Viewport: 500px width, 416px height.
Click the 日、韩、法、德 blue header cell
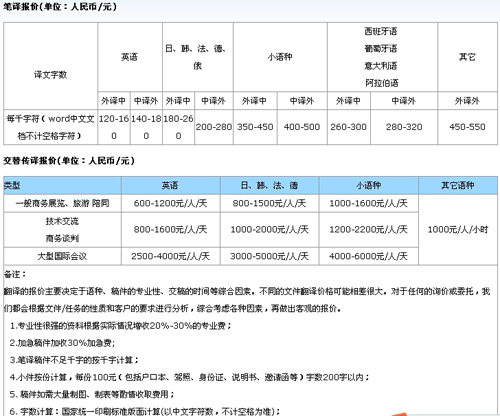(x=269, y=186)
